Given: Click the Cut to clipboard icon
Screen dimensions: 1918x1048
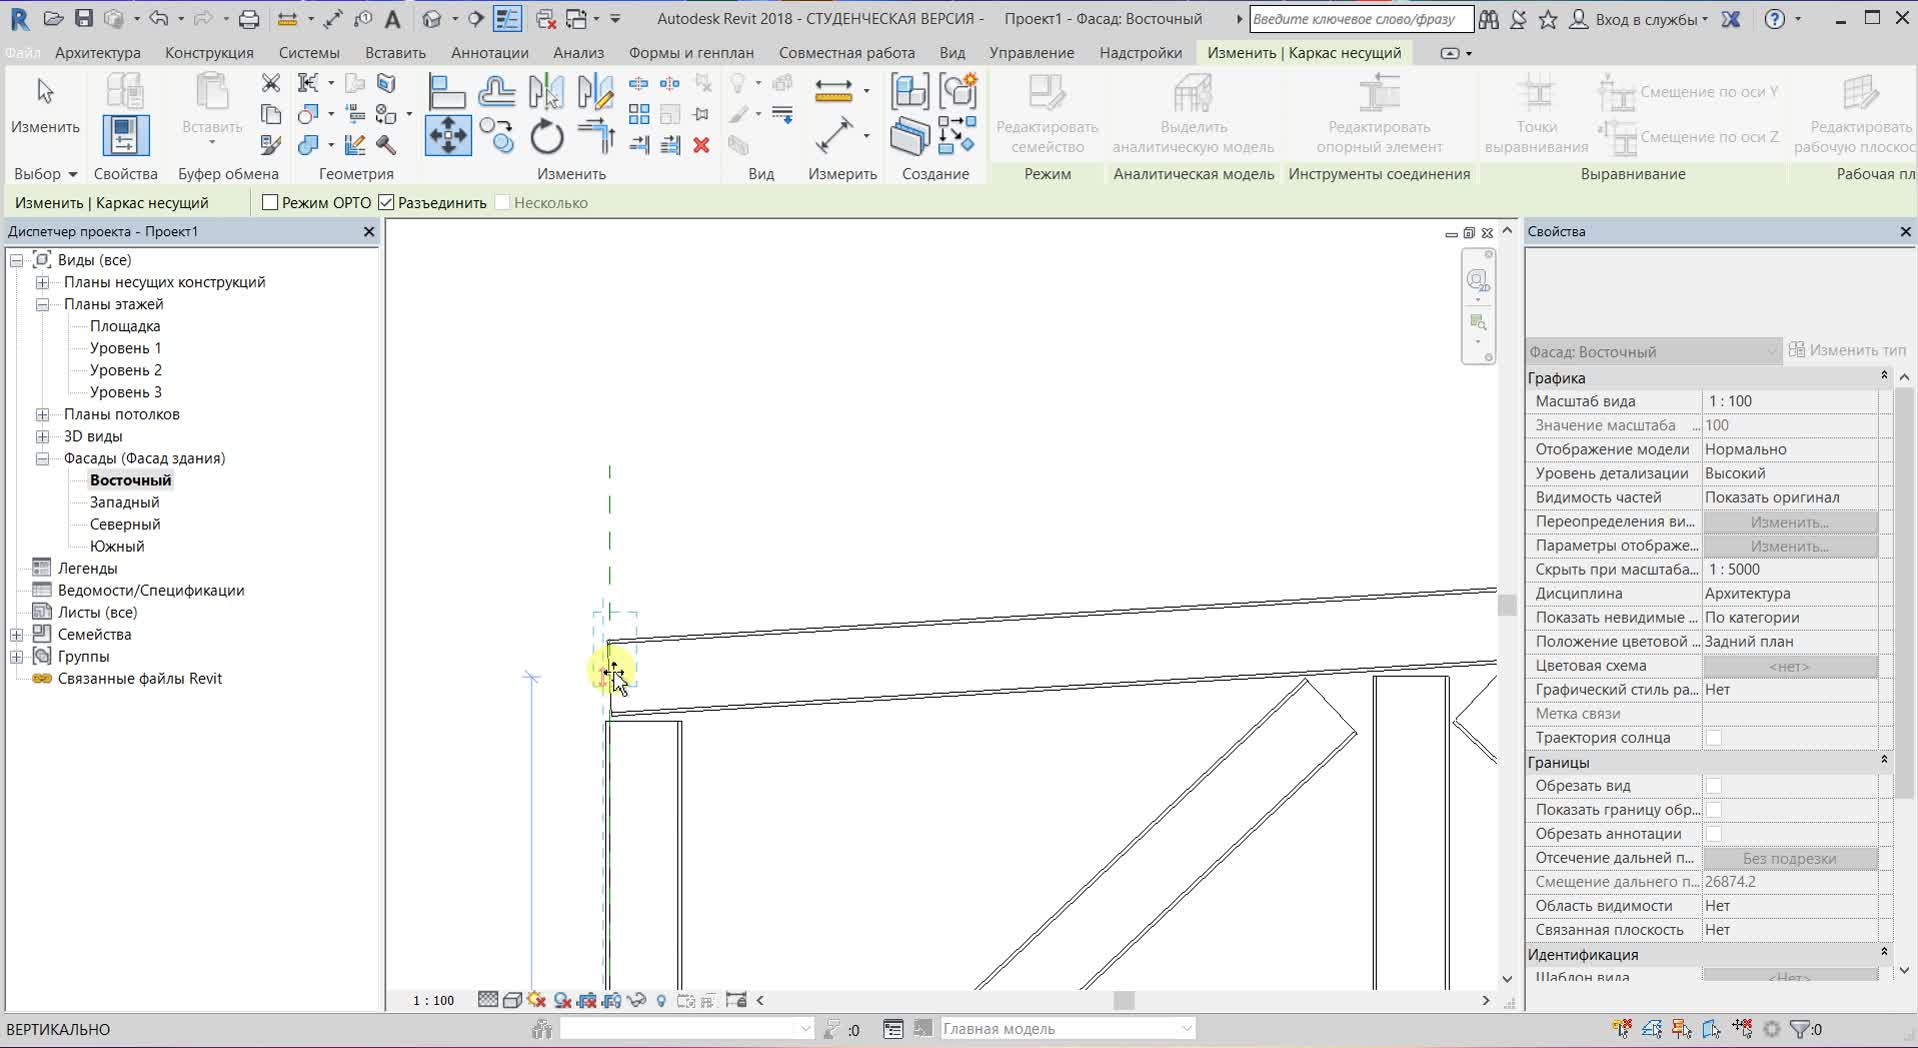Looking at the screenshot, I should pyautogui.click(x=270, y=83).
